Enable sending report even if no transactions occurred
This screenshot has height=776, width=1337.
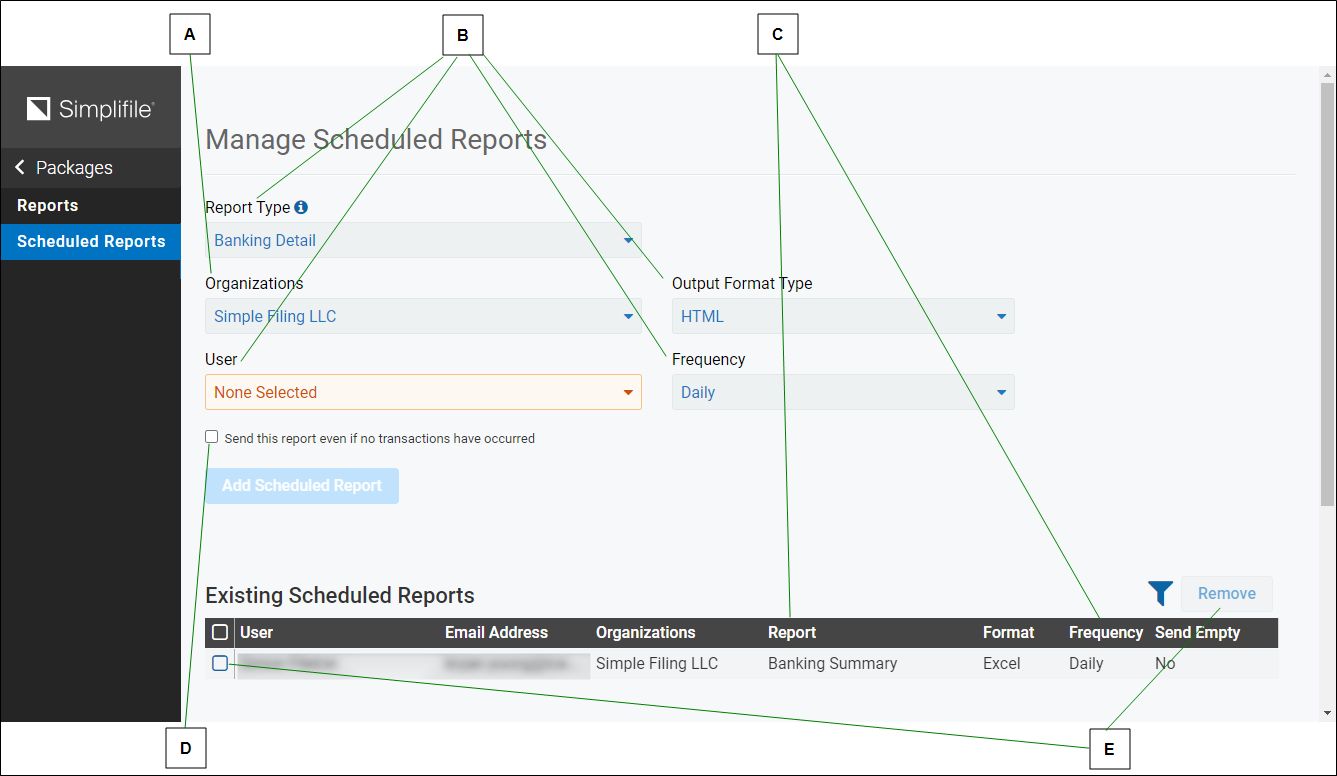tap(211, 436)
